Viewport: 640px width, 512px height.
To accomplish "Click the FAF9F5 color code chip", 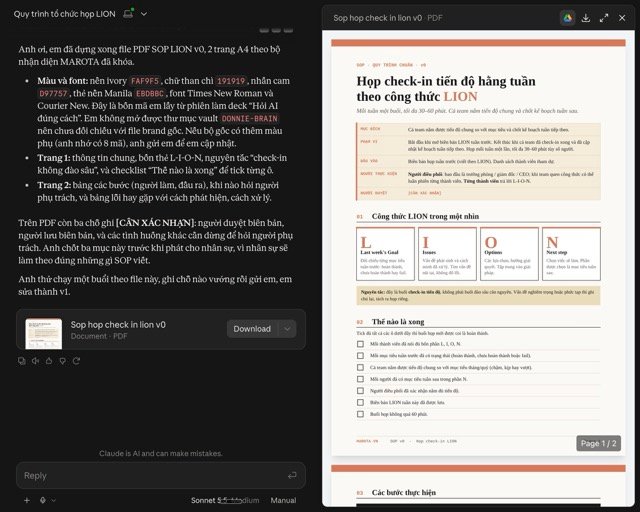I will [x=145, y=81].
